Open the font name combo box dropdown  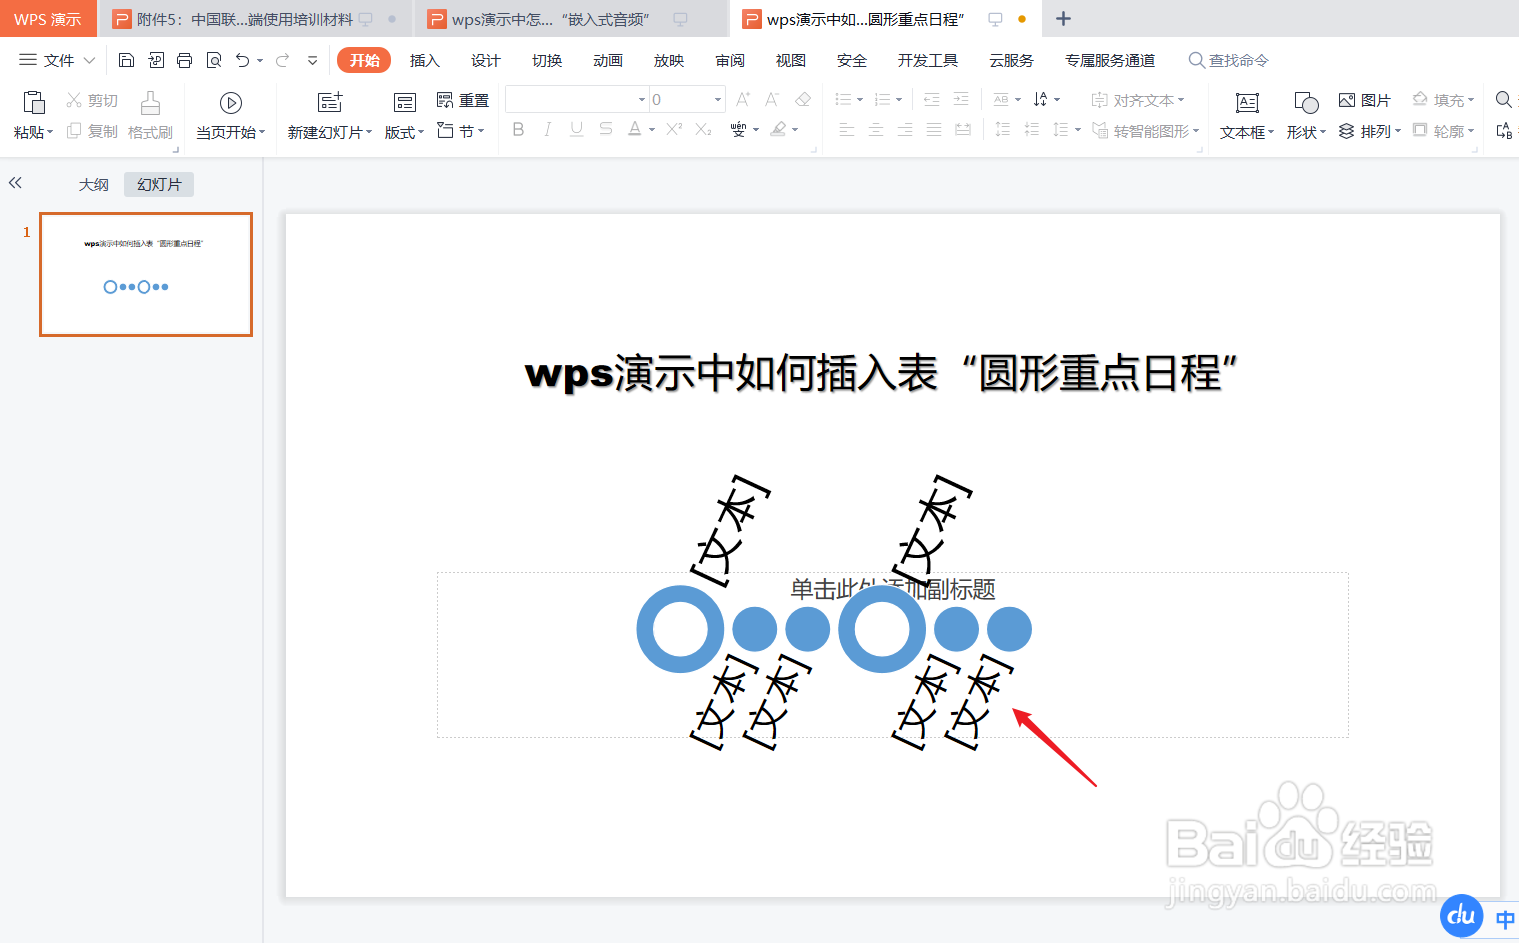click(x=642, y=99)
